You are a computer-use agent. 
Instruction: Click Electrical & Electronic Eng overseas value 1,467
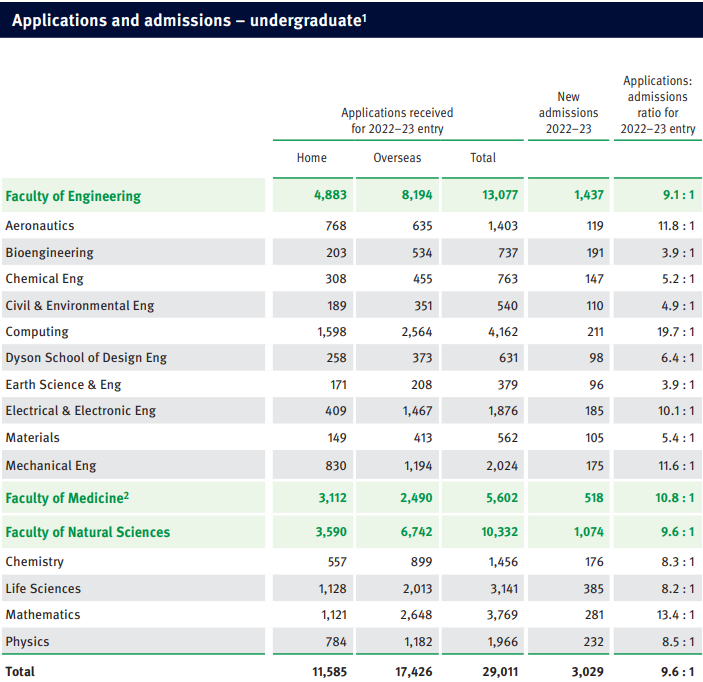click(x=417, y=411)
